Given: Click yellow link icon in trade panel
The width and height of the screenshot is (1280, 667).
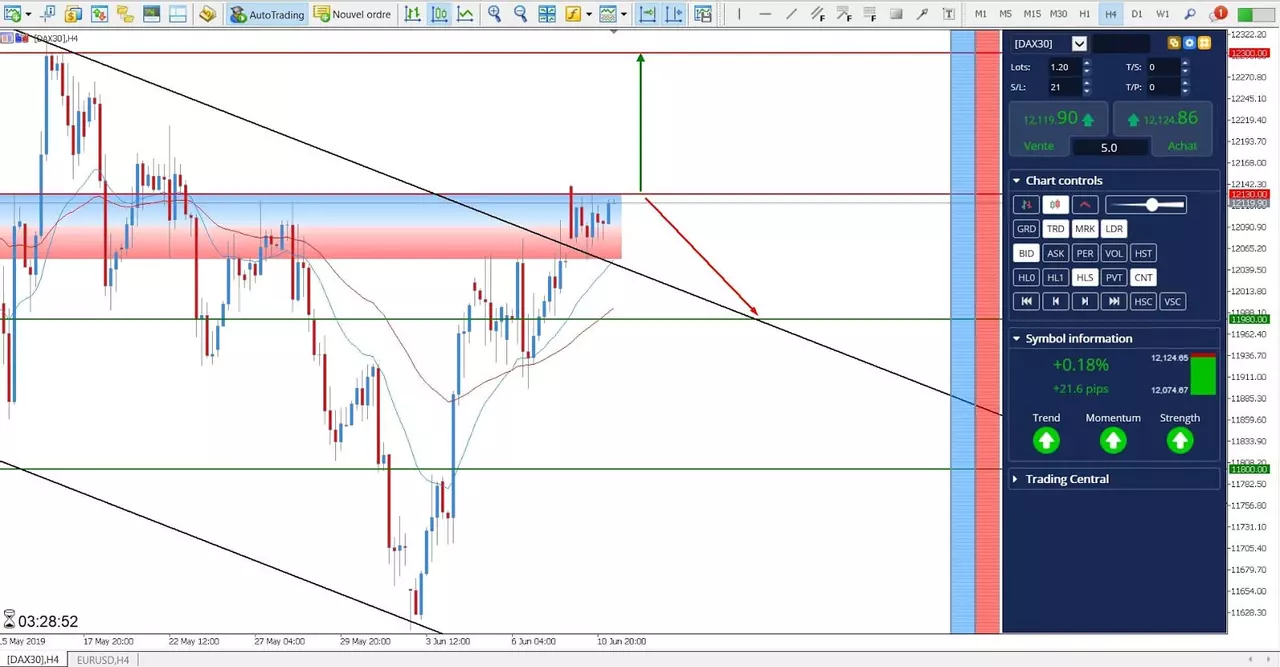Looking at the screenshot, I should point(1174,43).
